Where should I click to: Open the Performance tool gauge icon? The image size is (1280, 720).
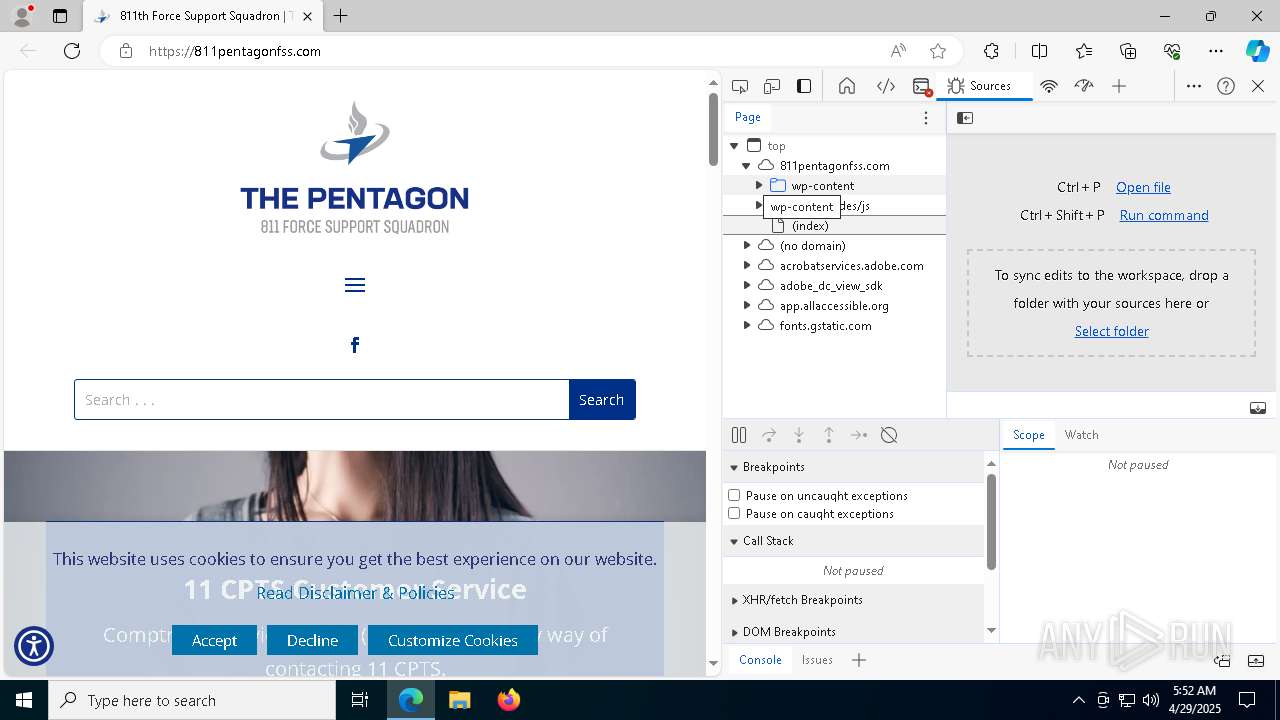pyautogui.click(x=1084, y=86)
